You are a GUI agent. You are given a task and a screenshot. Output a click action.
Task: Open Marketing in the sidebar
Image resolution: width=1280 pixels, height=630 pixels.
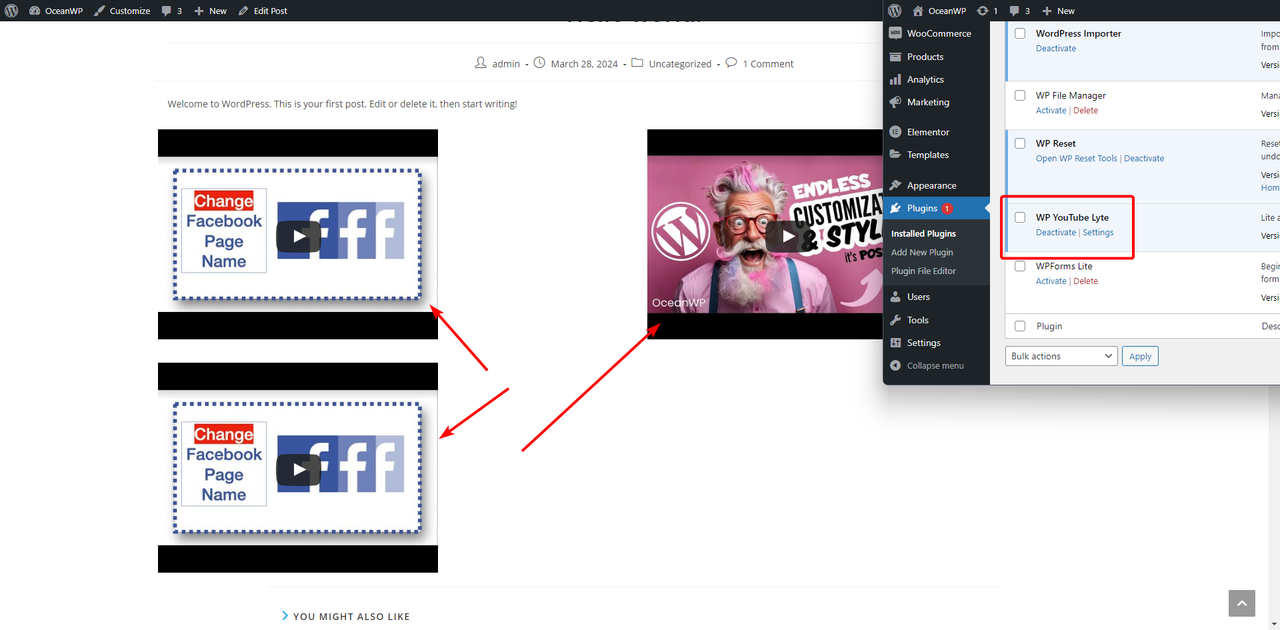pyautogui.click(x=936, y=102)
